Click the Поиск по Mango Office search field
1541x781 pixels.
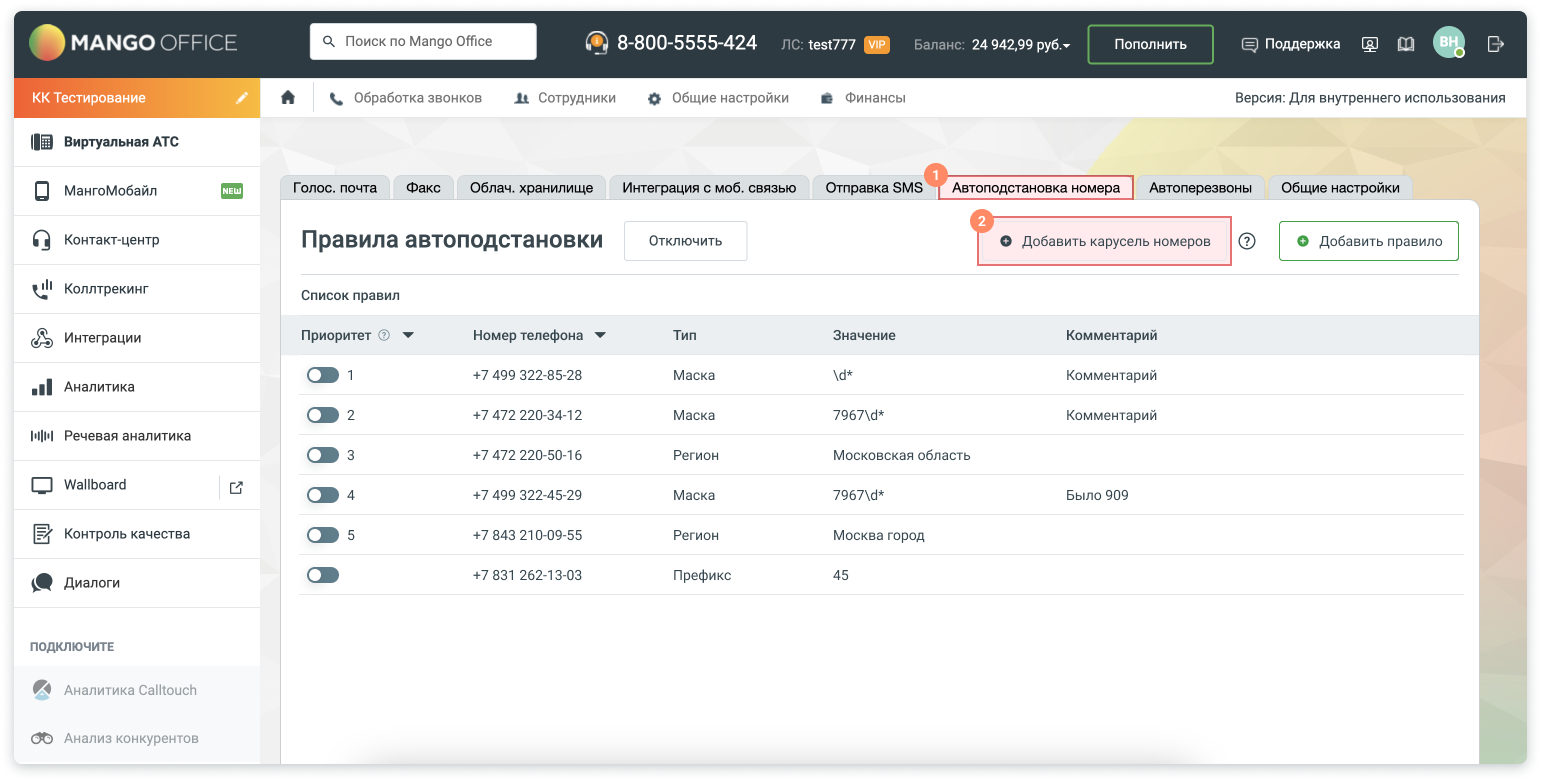coord(423,41)
